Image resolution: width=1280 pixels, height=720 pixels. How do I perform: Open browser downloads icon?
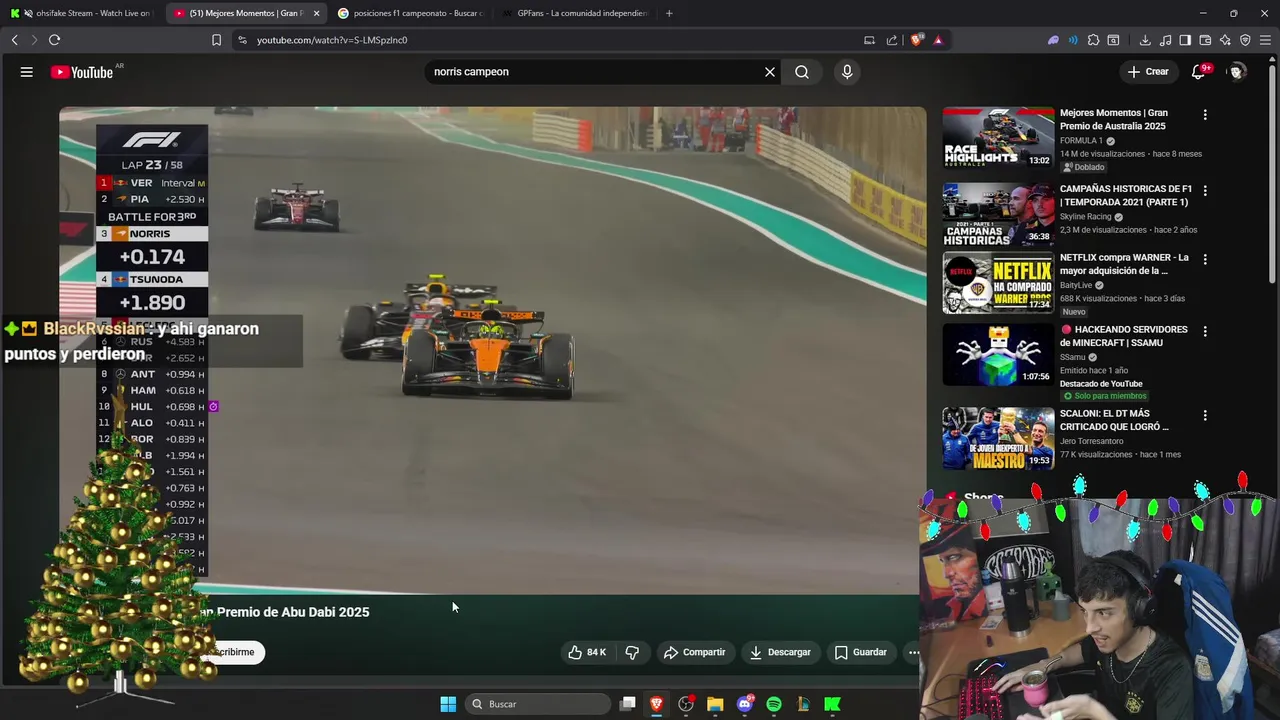[x=1145, y=40]
